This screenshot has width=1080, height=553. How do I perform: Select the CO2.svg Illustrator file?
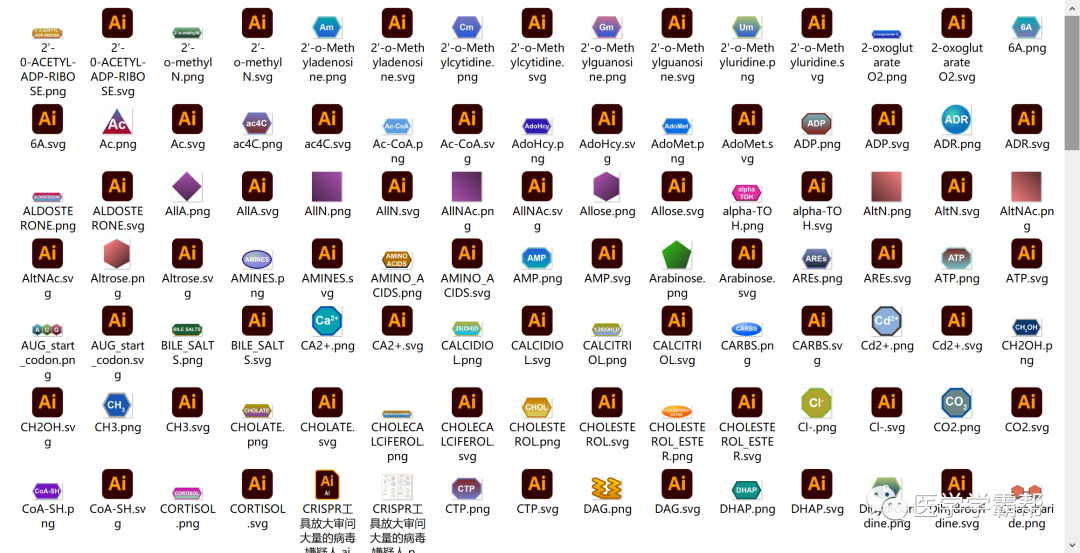pos(1026,402)
